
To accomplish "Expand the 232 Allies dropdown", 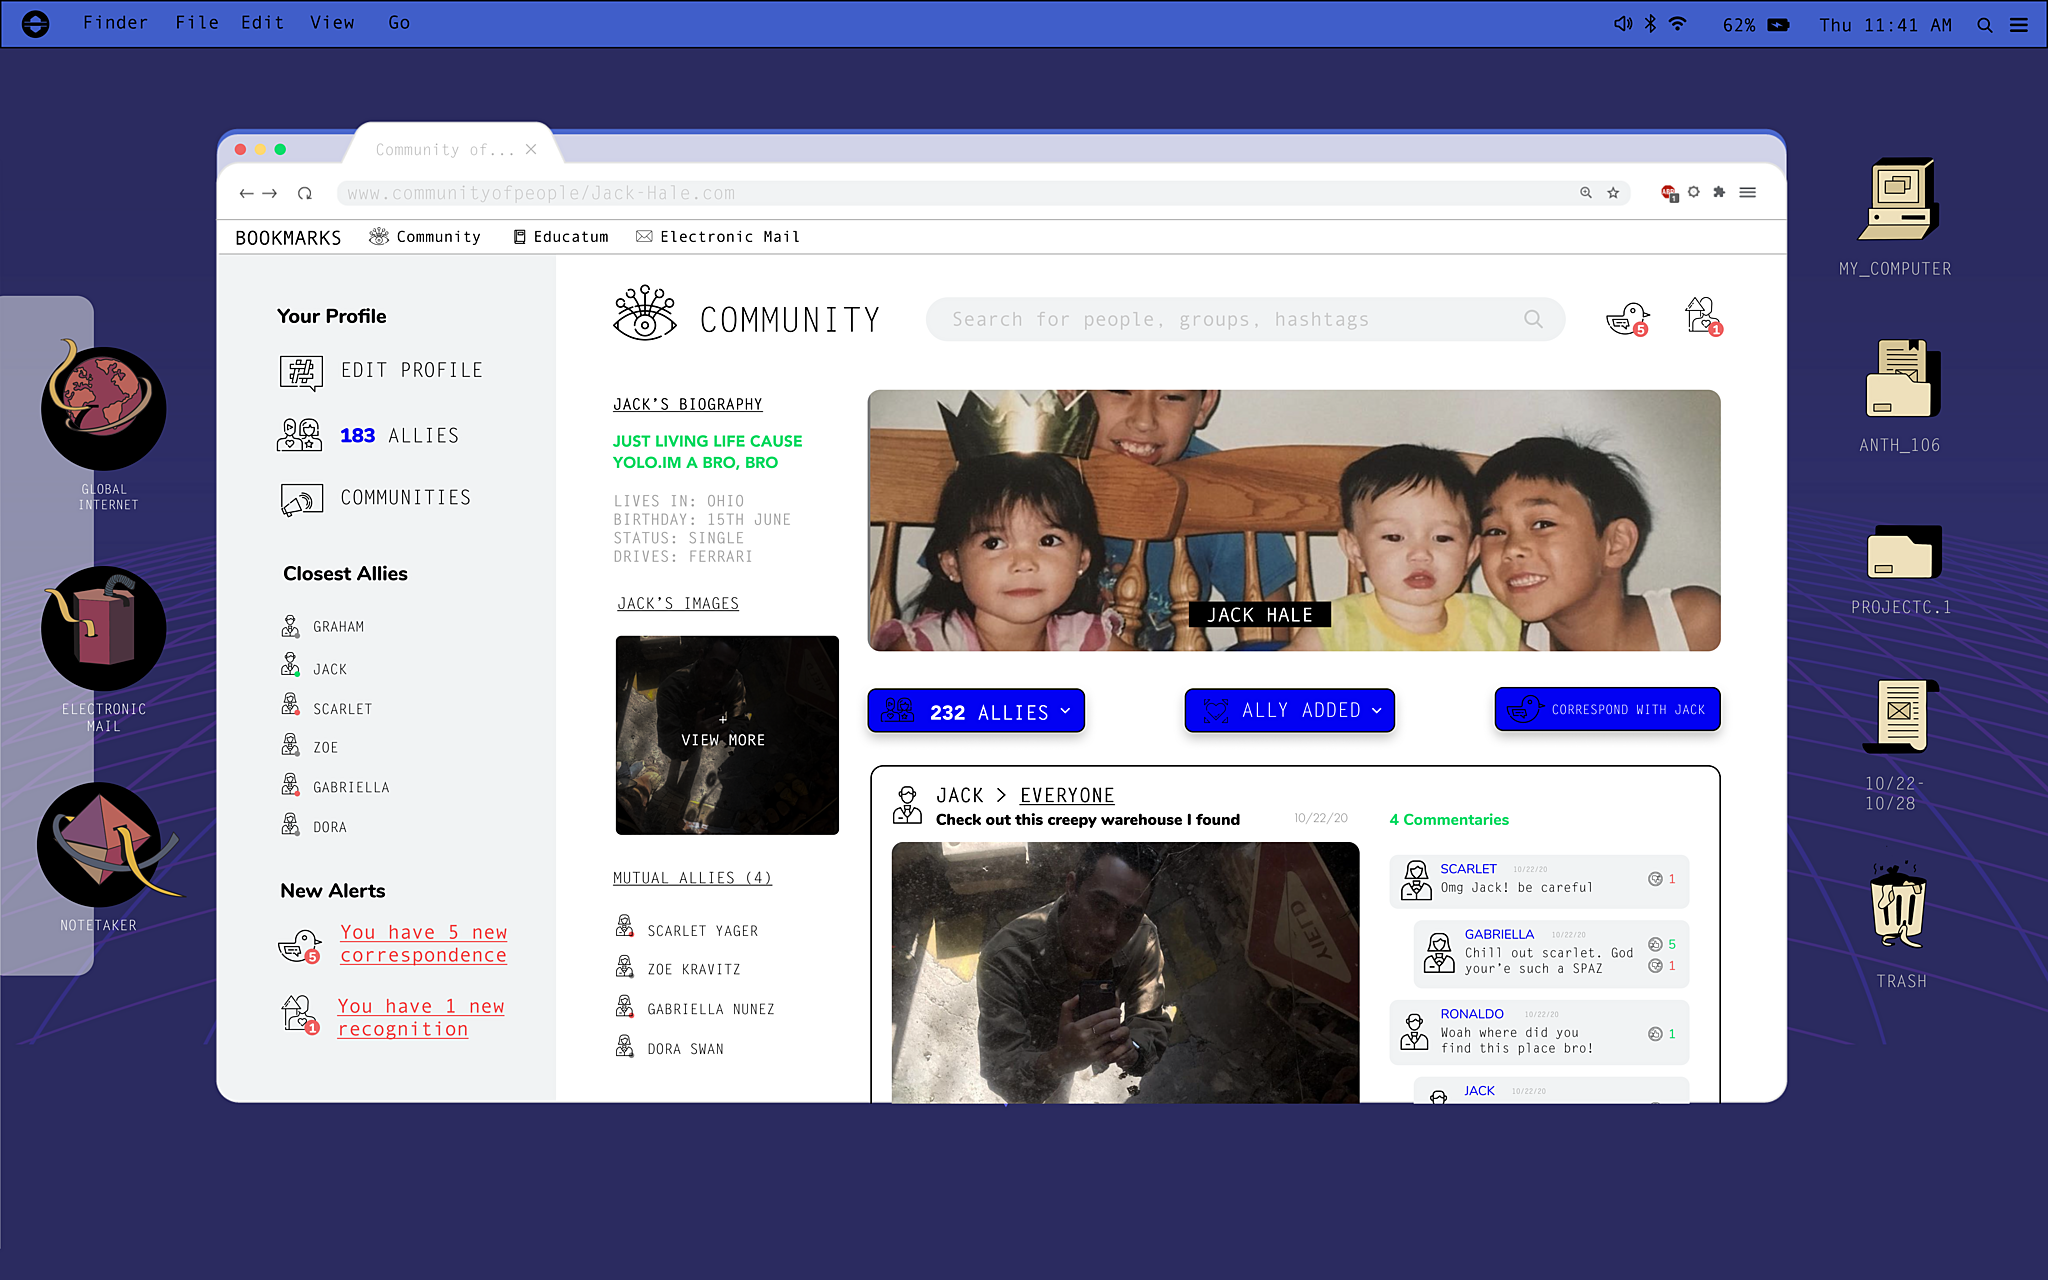I will 976,711.
